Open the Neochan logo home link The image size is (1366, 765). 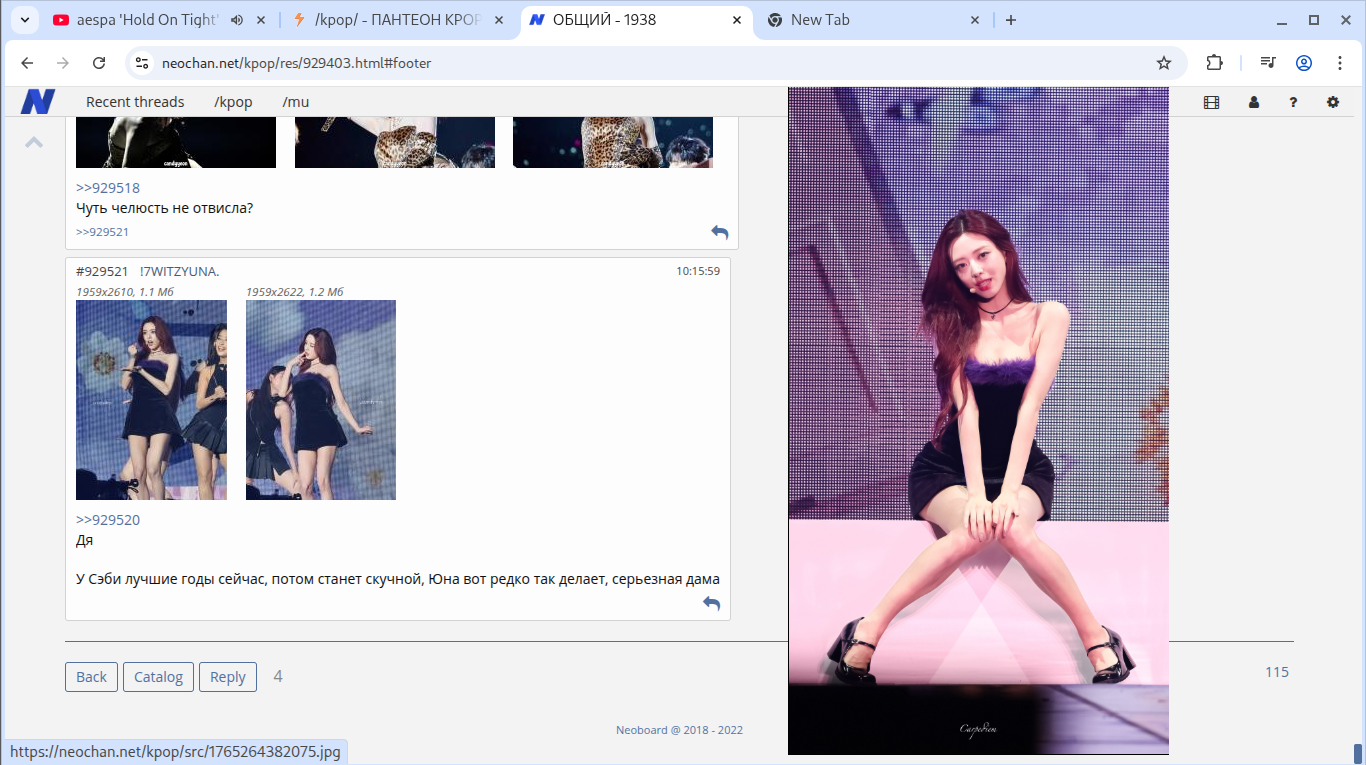(x=38, y=102)
